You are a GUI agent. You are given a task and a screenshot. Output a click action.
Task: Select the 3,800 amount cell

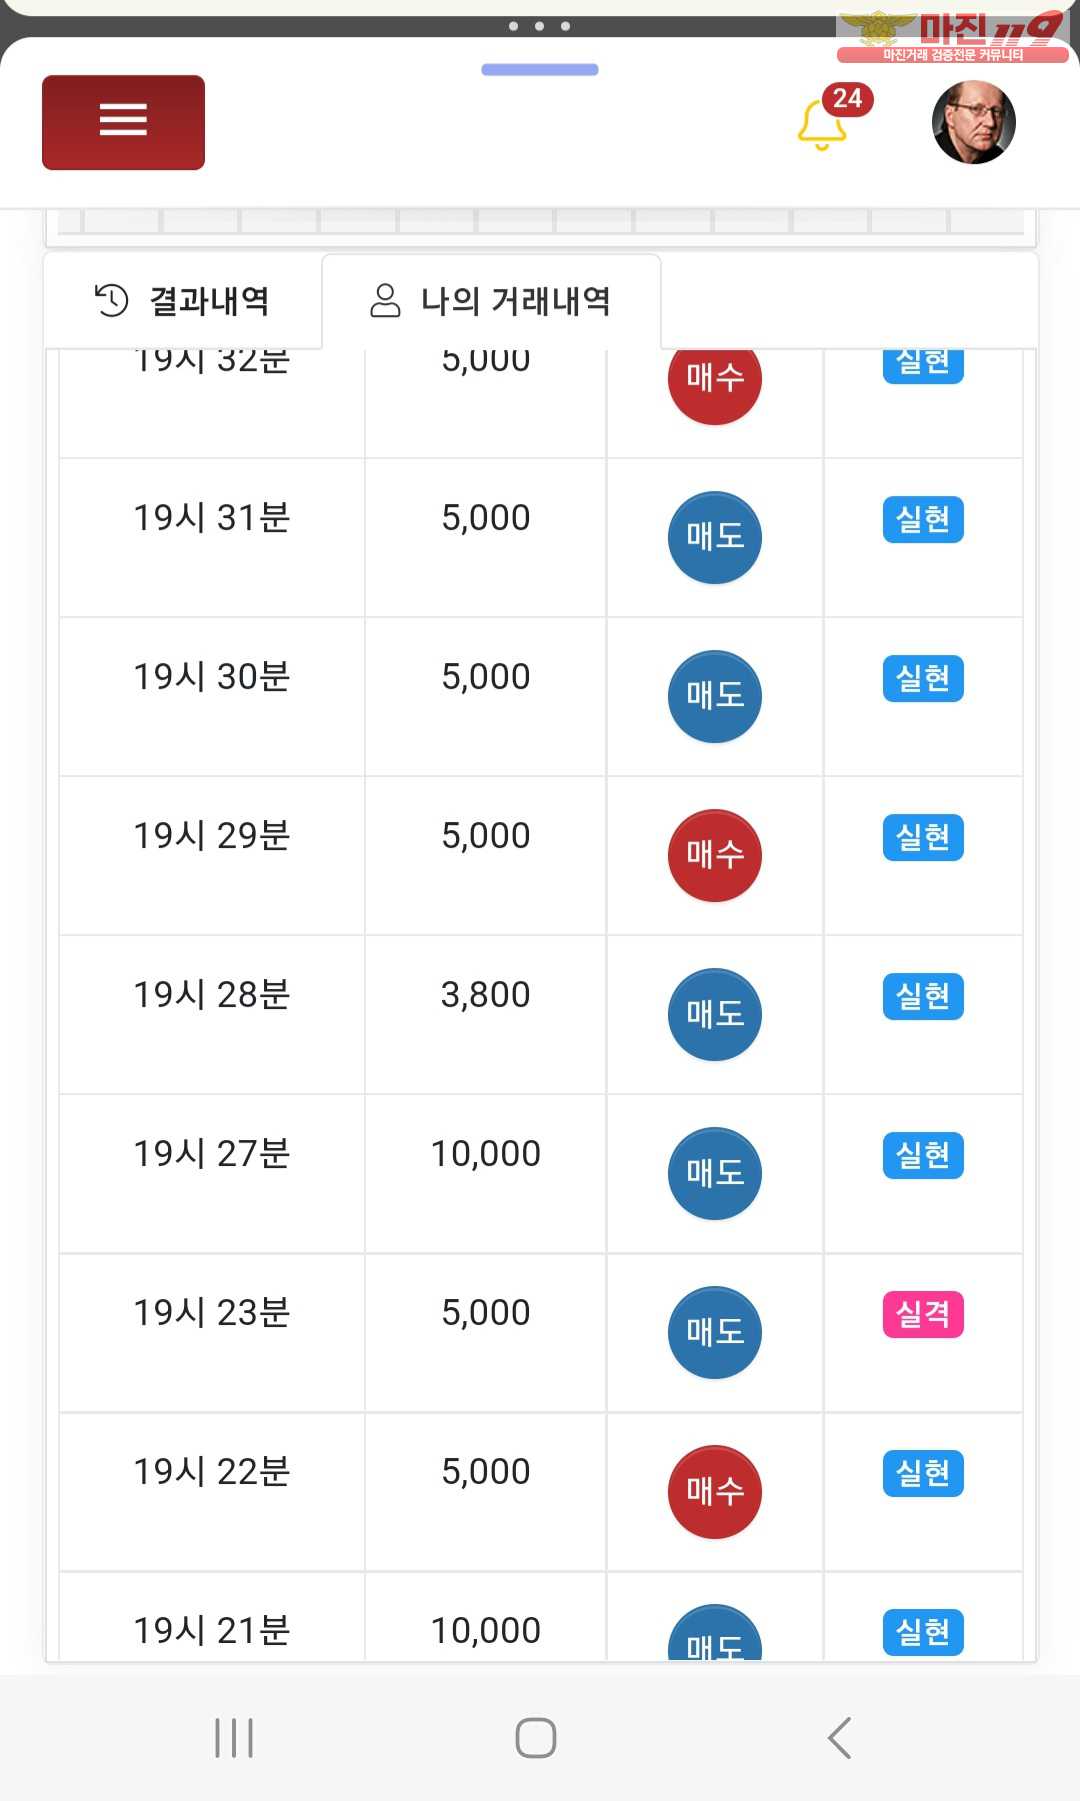pyautogui.click(x=486, y=1015)
